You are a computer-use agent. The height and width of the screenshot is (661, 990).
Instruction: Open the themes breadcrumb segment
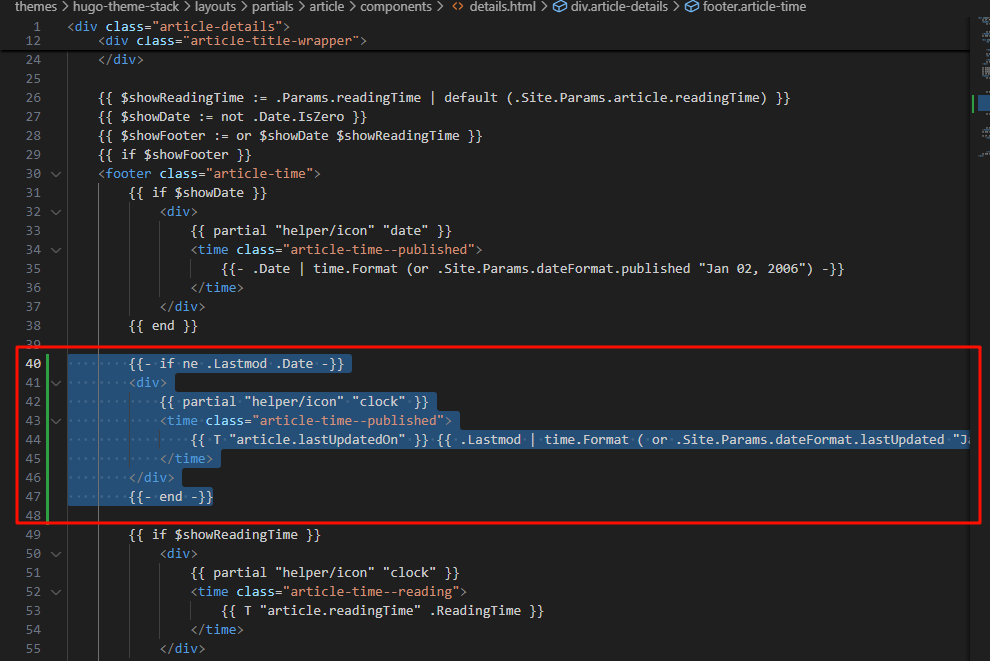click(36, 7)
